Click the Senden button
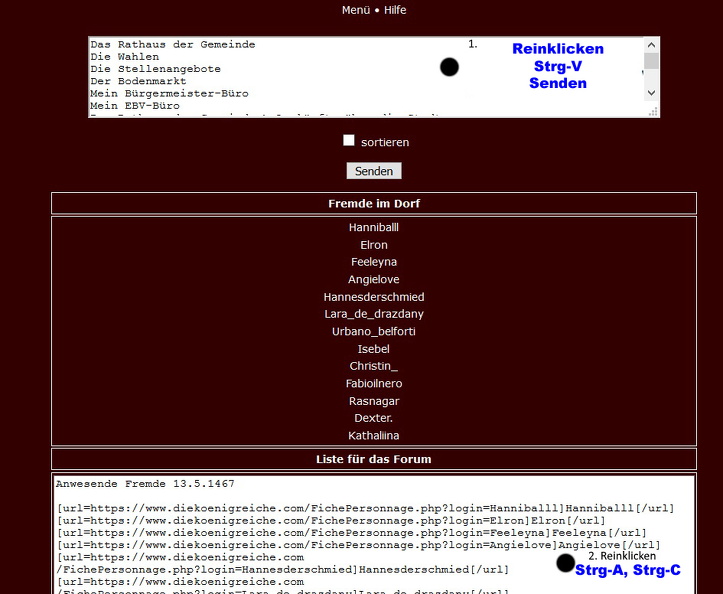 tap(374, 171)
